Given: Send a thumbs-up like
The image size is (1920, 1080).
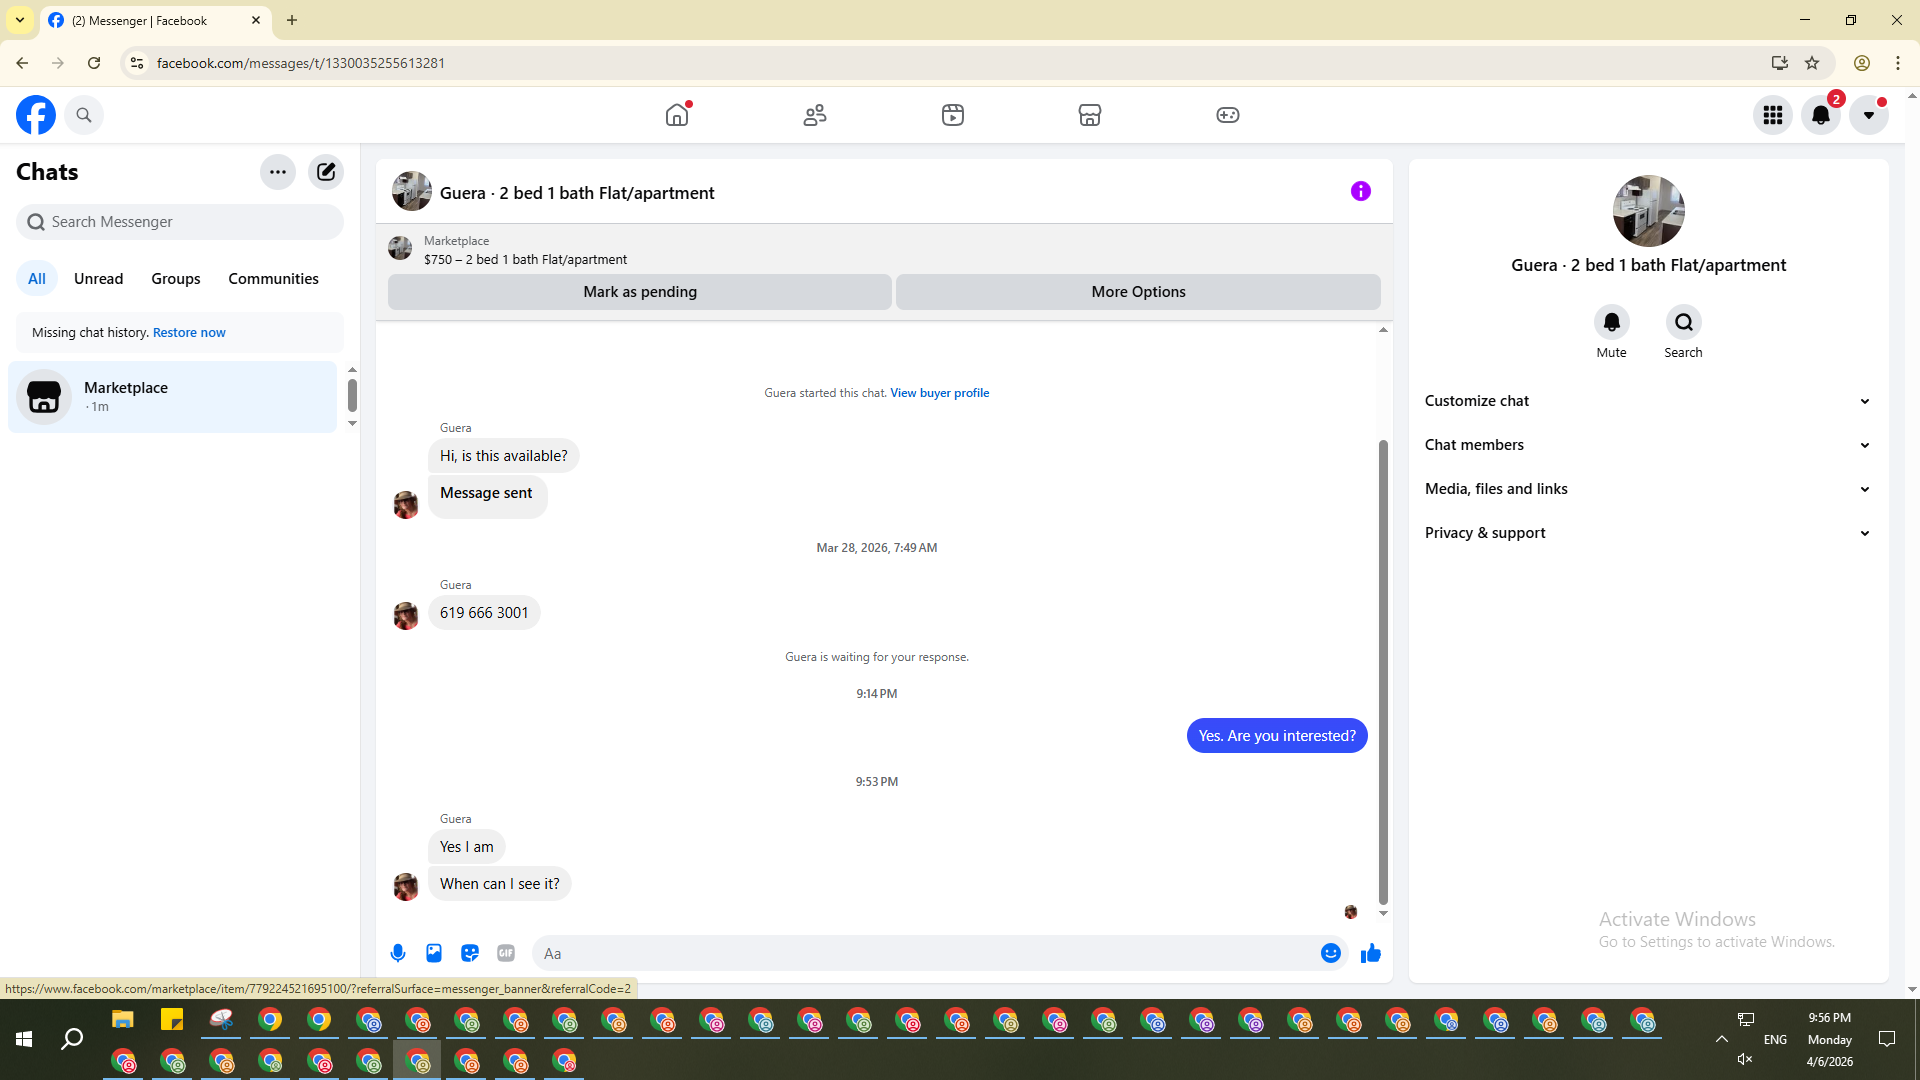Looking at the screenshot, I should pos(1371,953).
